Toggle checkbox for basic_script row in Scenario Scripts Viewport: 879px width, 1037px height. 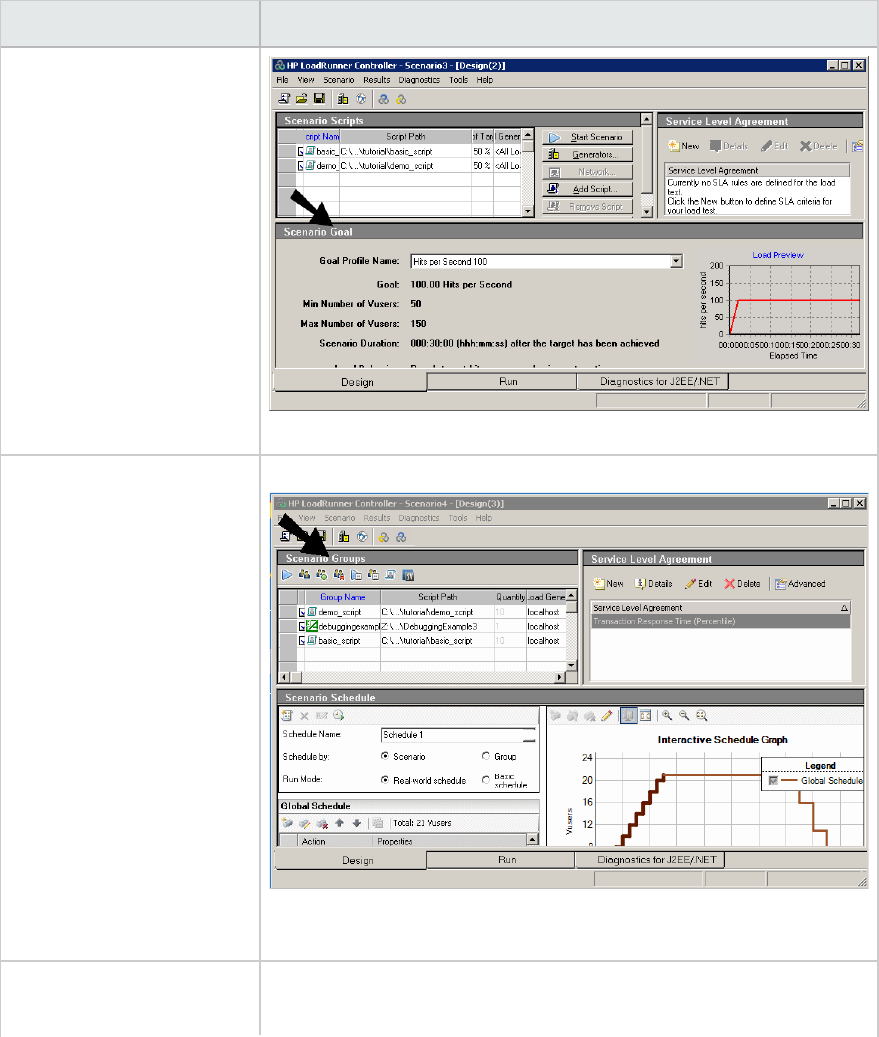300,151
